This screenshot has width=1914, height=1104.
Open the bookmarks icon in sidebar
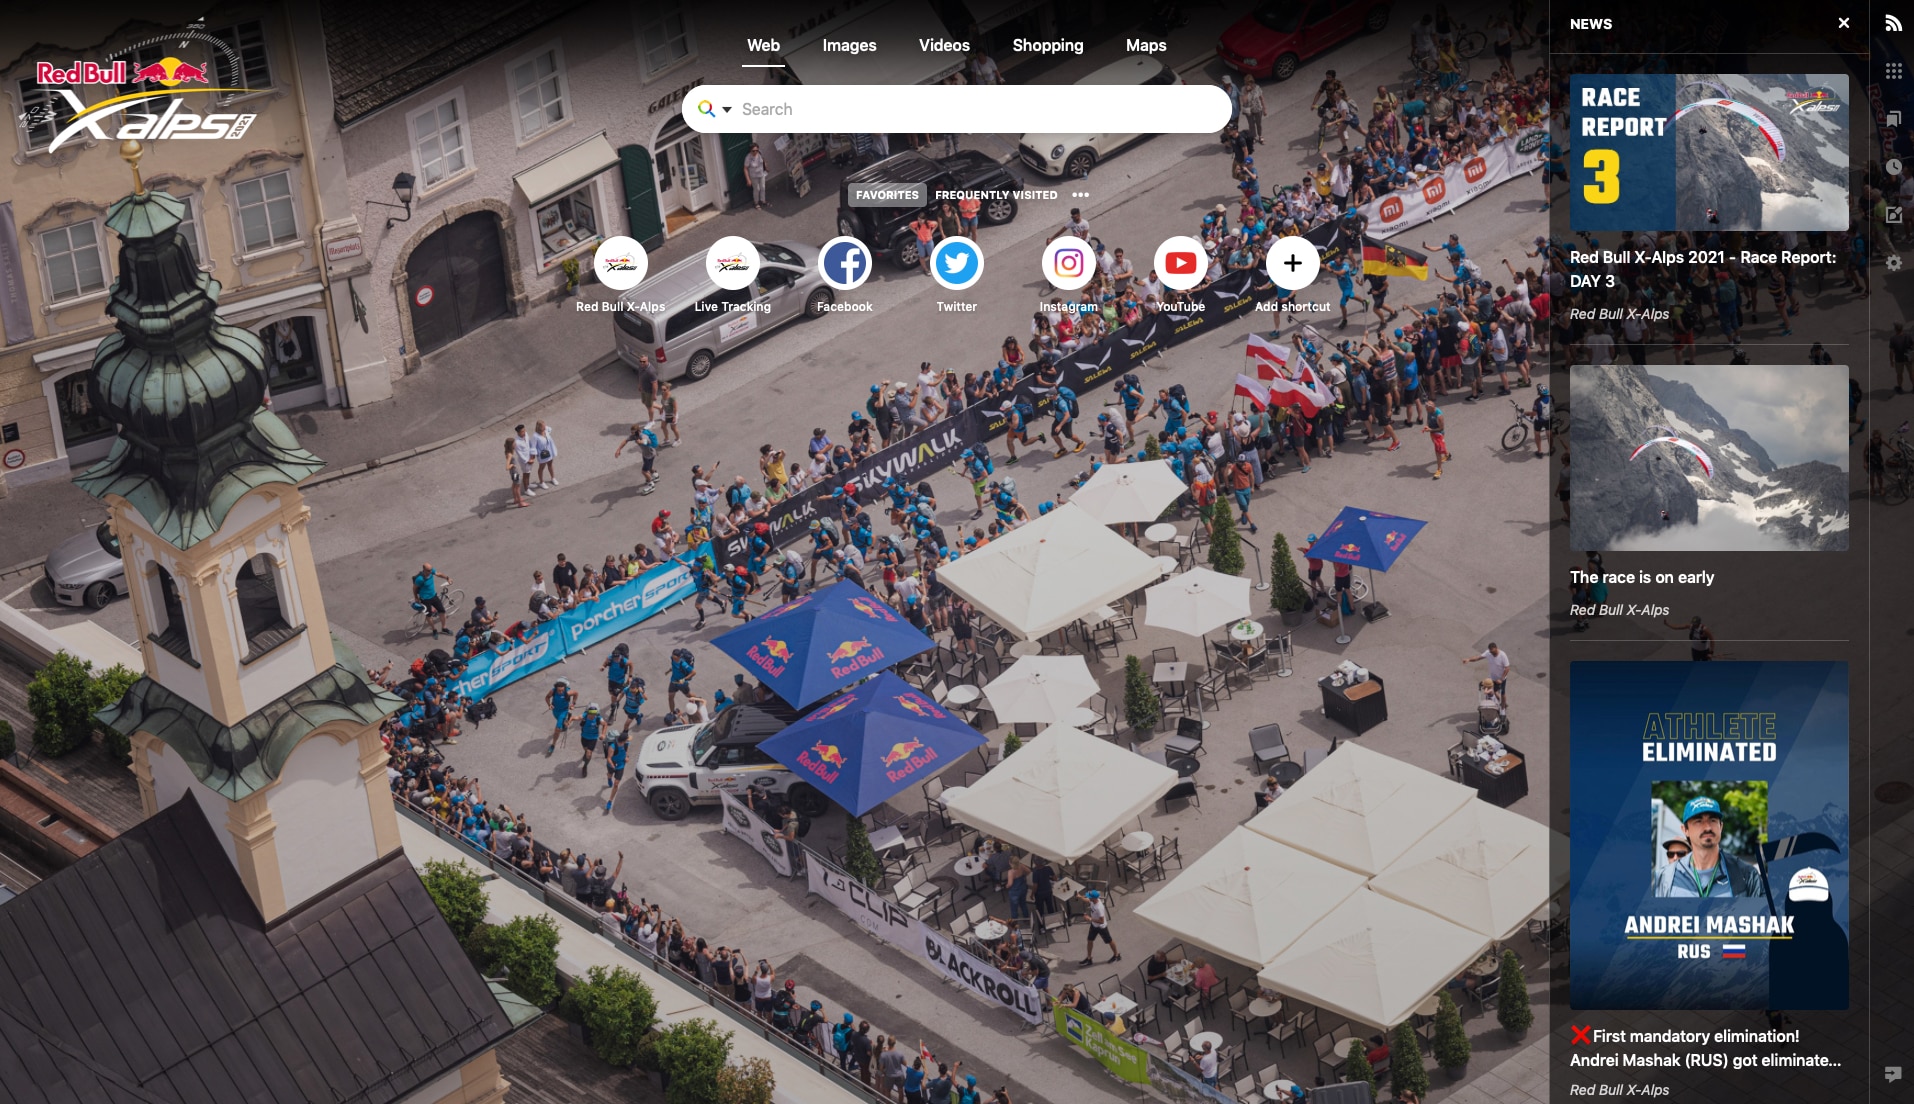click(x=1893, y=119)
